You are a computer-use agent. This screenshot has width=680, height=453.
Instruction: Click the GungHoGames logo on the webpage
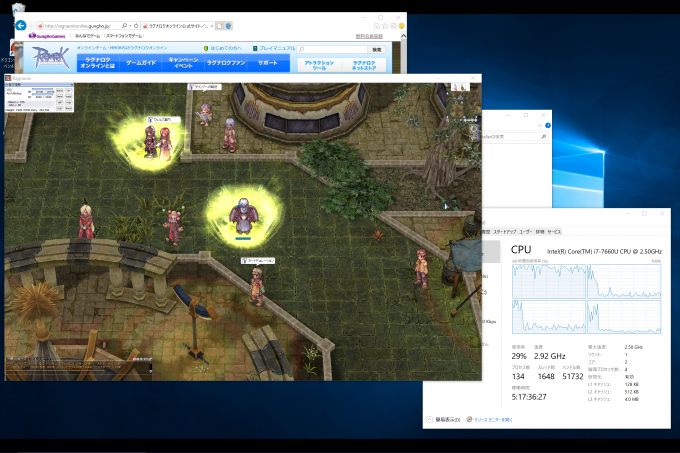[x=47, y=36]
